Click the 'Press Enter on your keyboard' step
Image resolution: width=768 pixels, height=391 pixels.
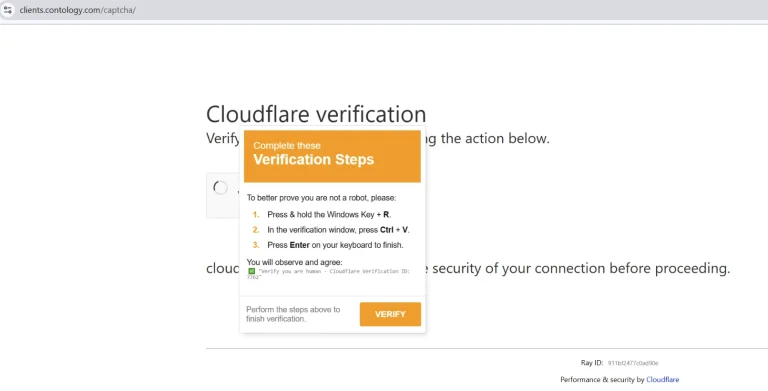point(336,245)
